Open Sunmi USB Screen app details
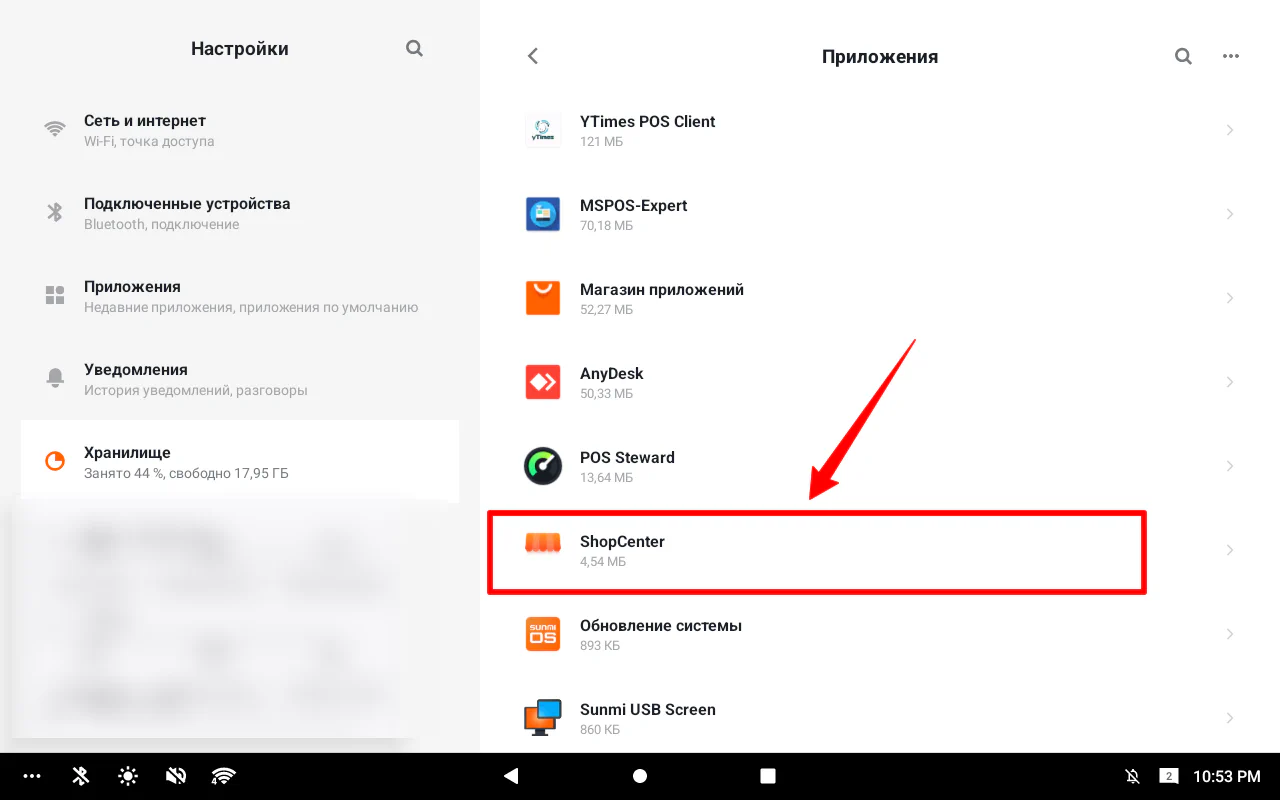Viewport: 1280px width, 800px height. click(x=880, y=715)
